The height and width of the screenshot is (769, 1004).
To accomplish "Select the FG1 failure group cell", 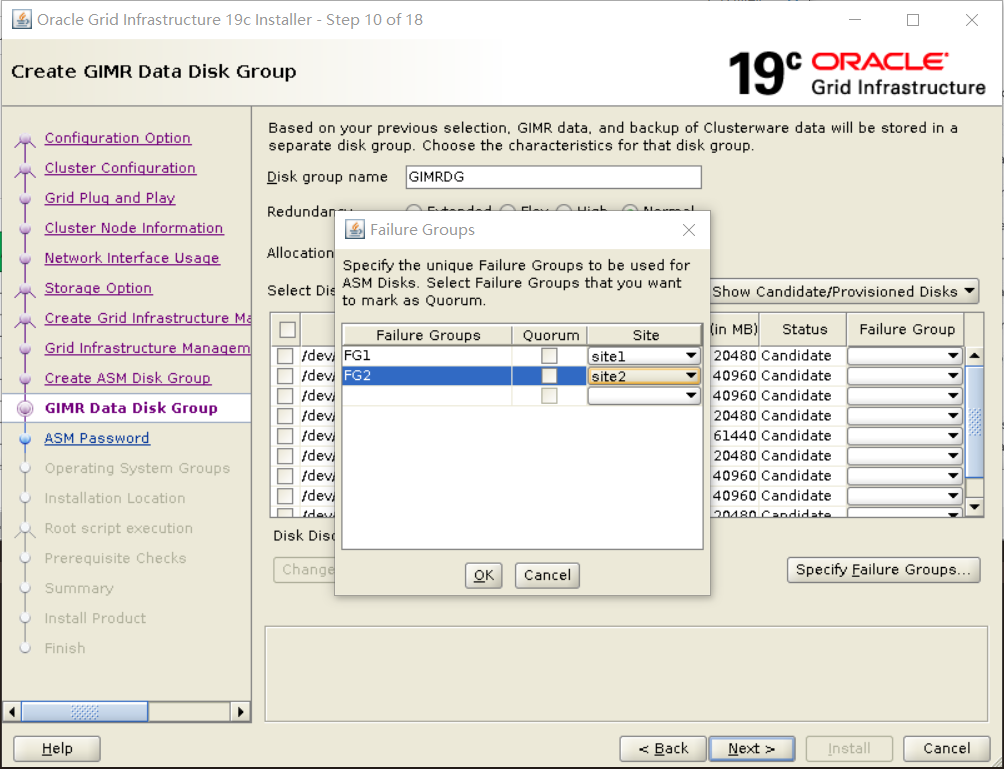I will click(x=427, y=356).
